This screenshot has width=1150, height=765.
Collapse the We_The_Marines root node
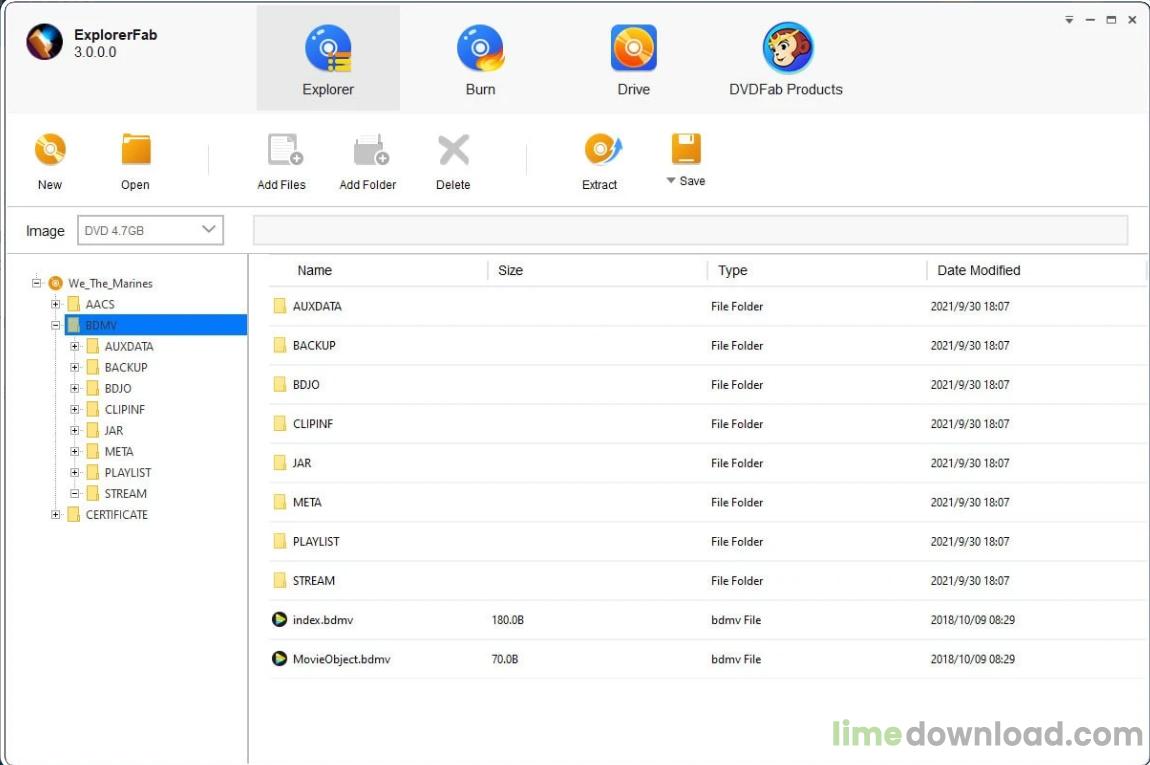click(36, 282)
